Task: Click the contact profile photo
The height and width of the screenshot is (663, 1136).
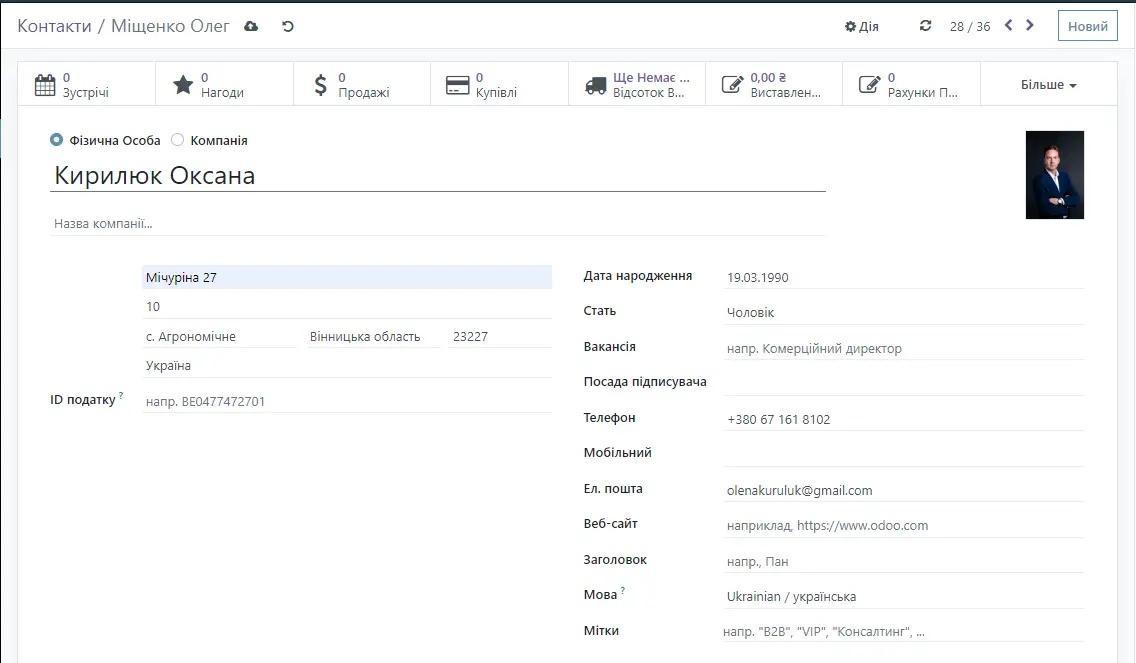Action: click(1054, 174)
